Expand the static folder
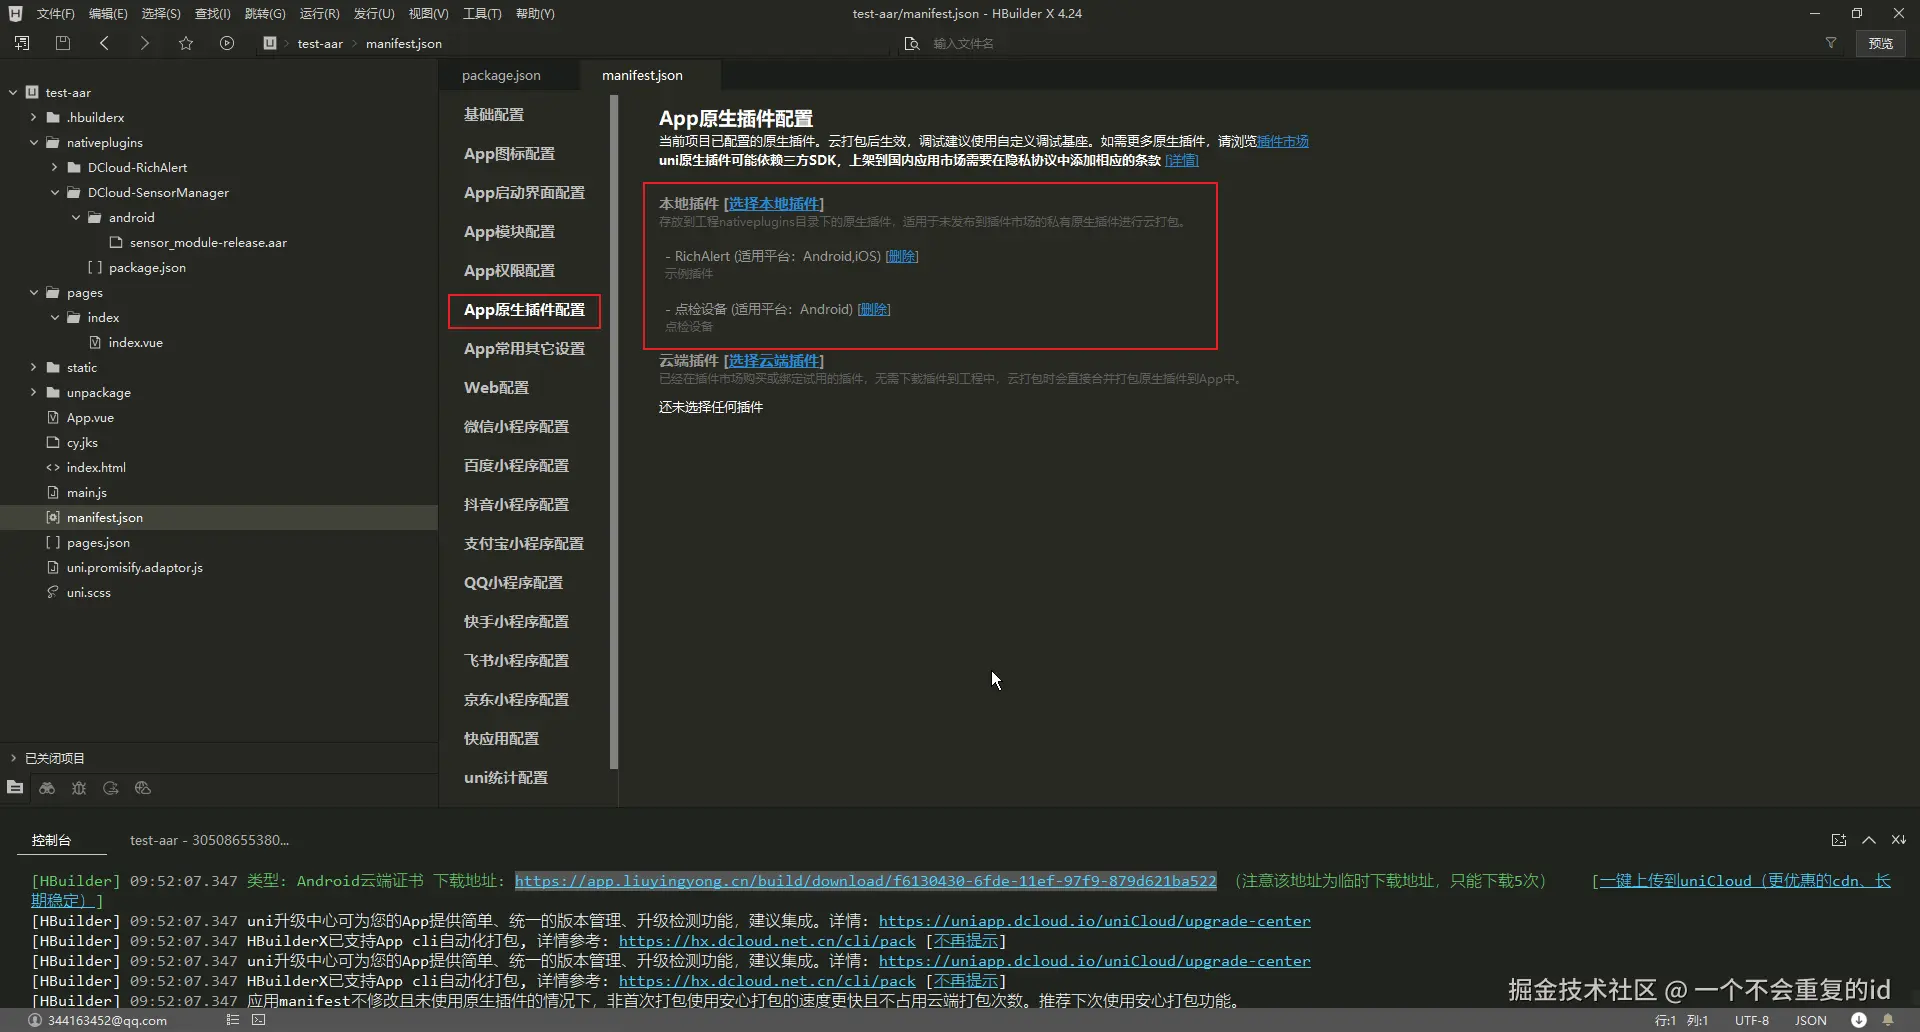 click(x=34, y=367)
